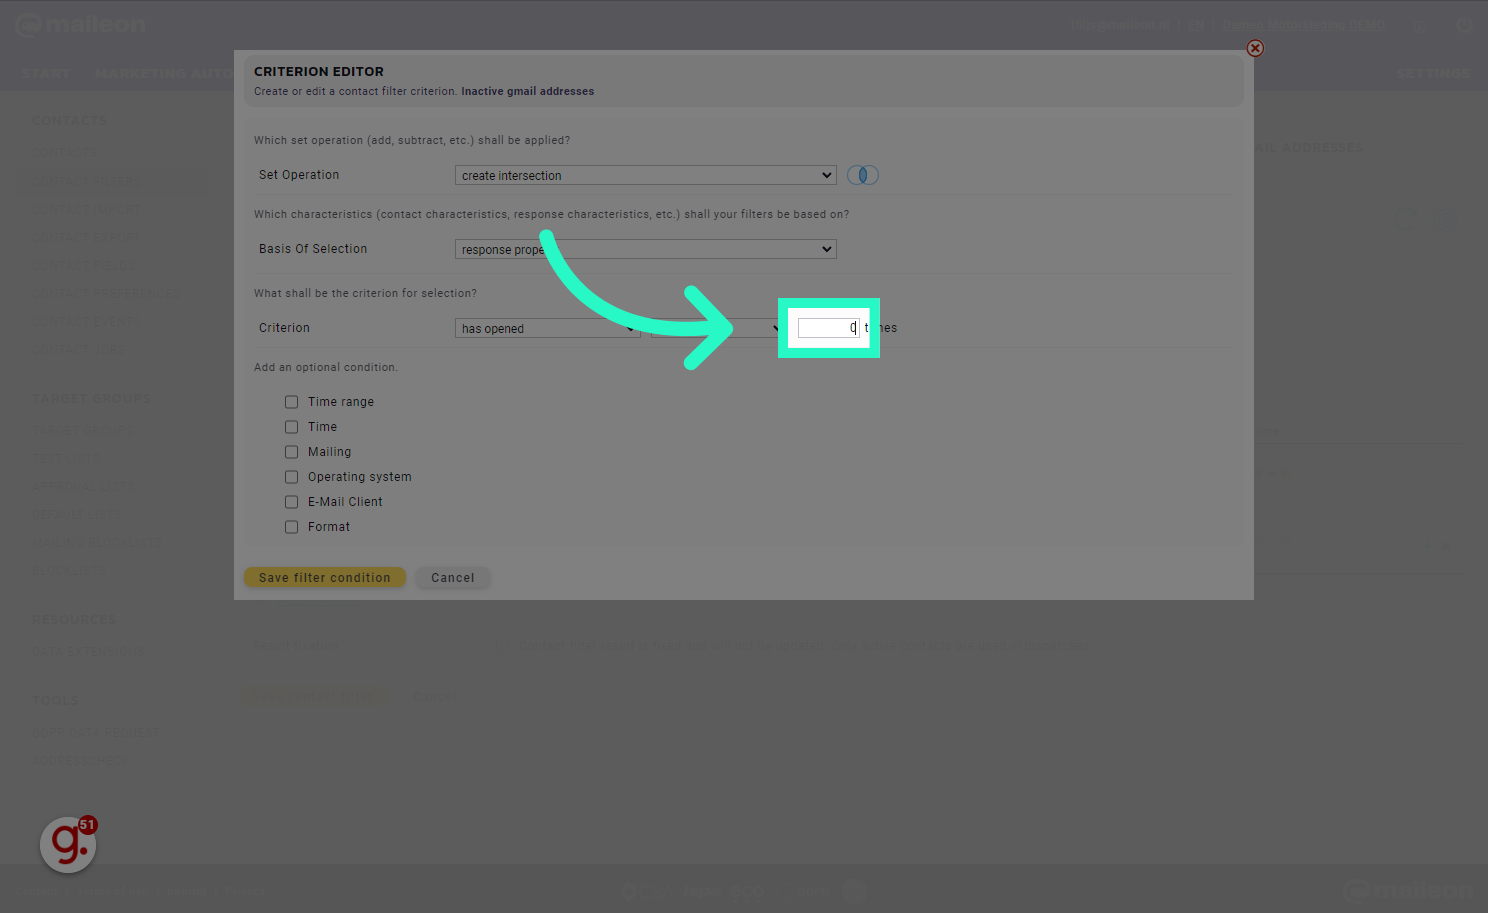1488x913 pixels.
Task: Click the help icon in the header
Action: coord(1420,25)
